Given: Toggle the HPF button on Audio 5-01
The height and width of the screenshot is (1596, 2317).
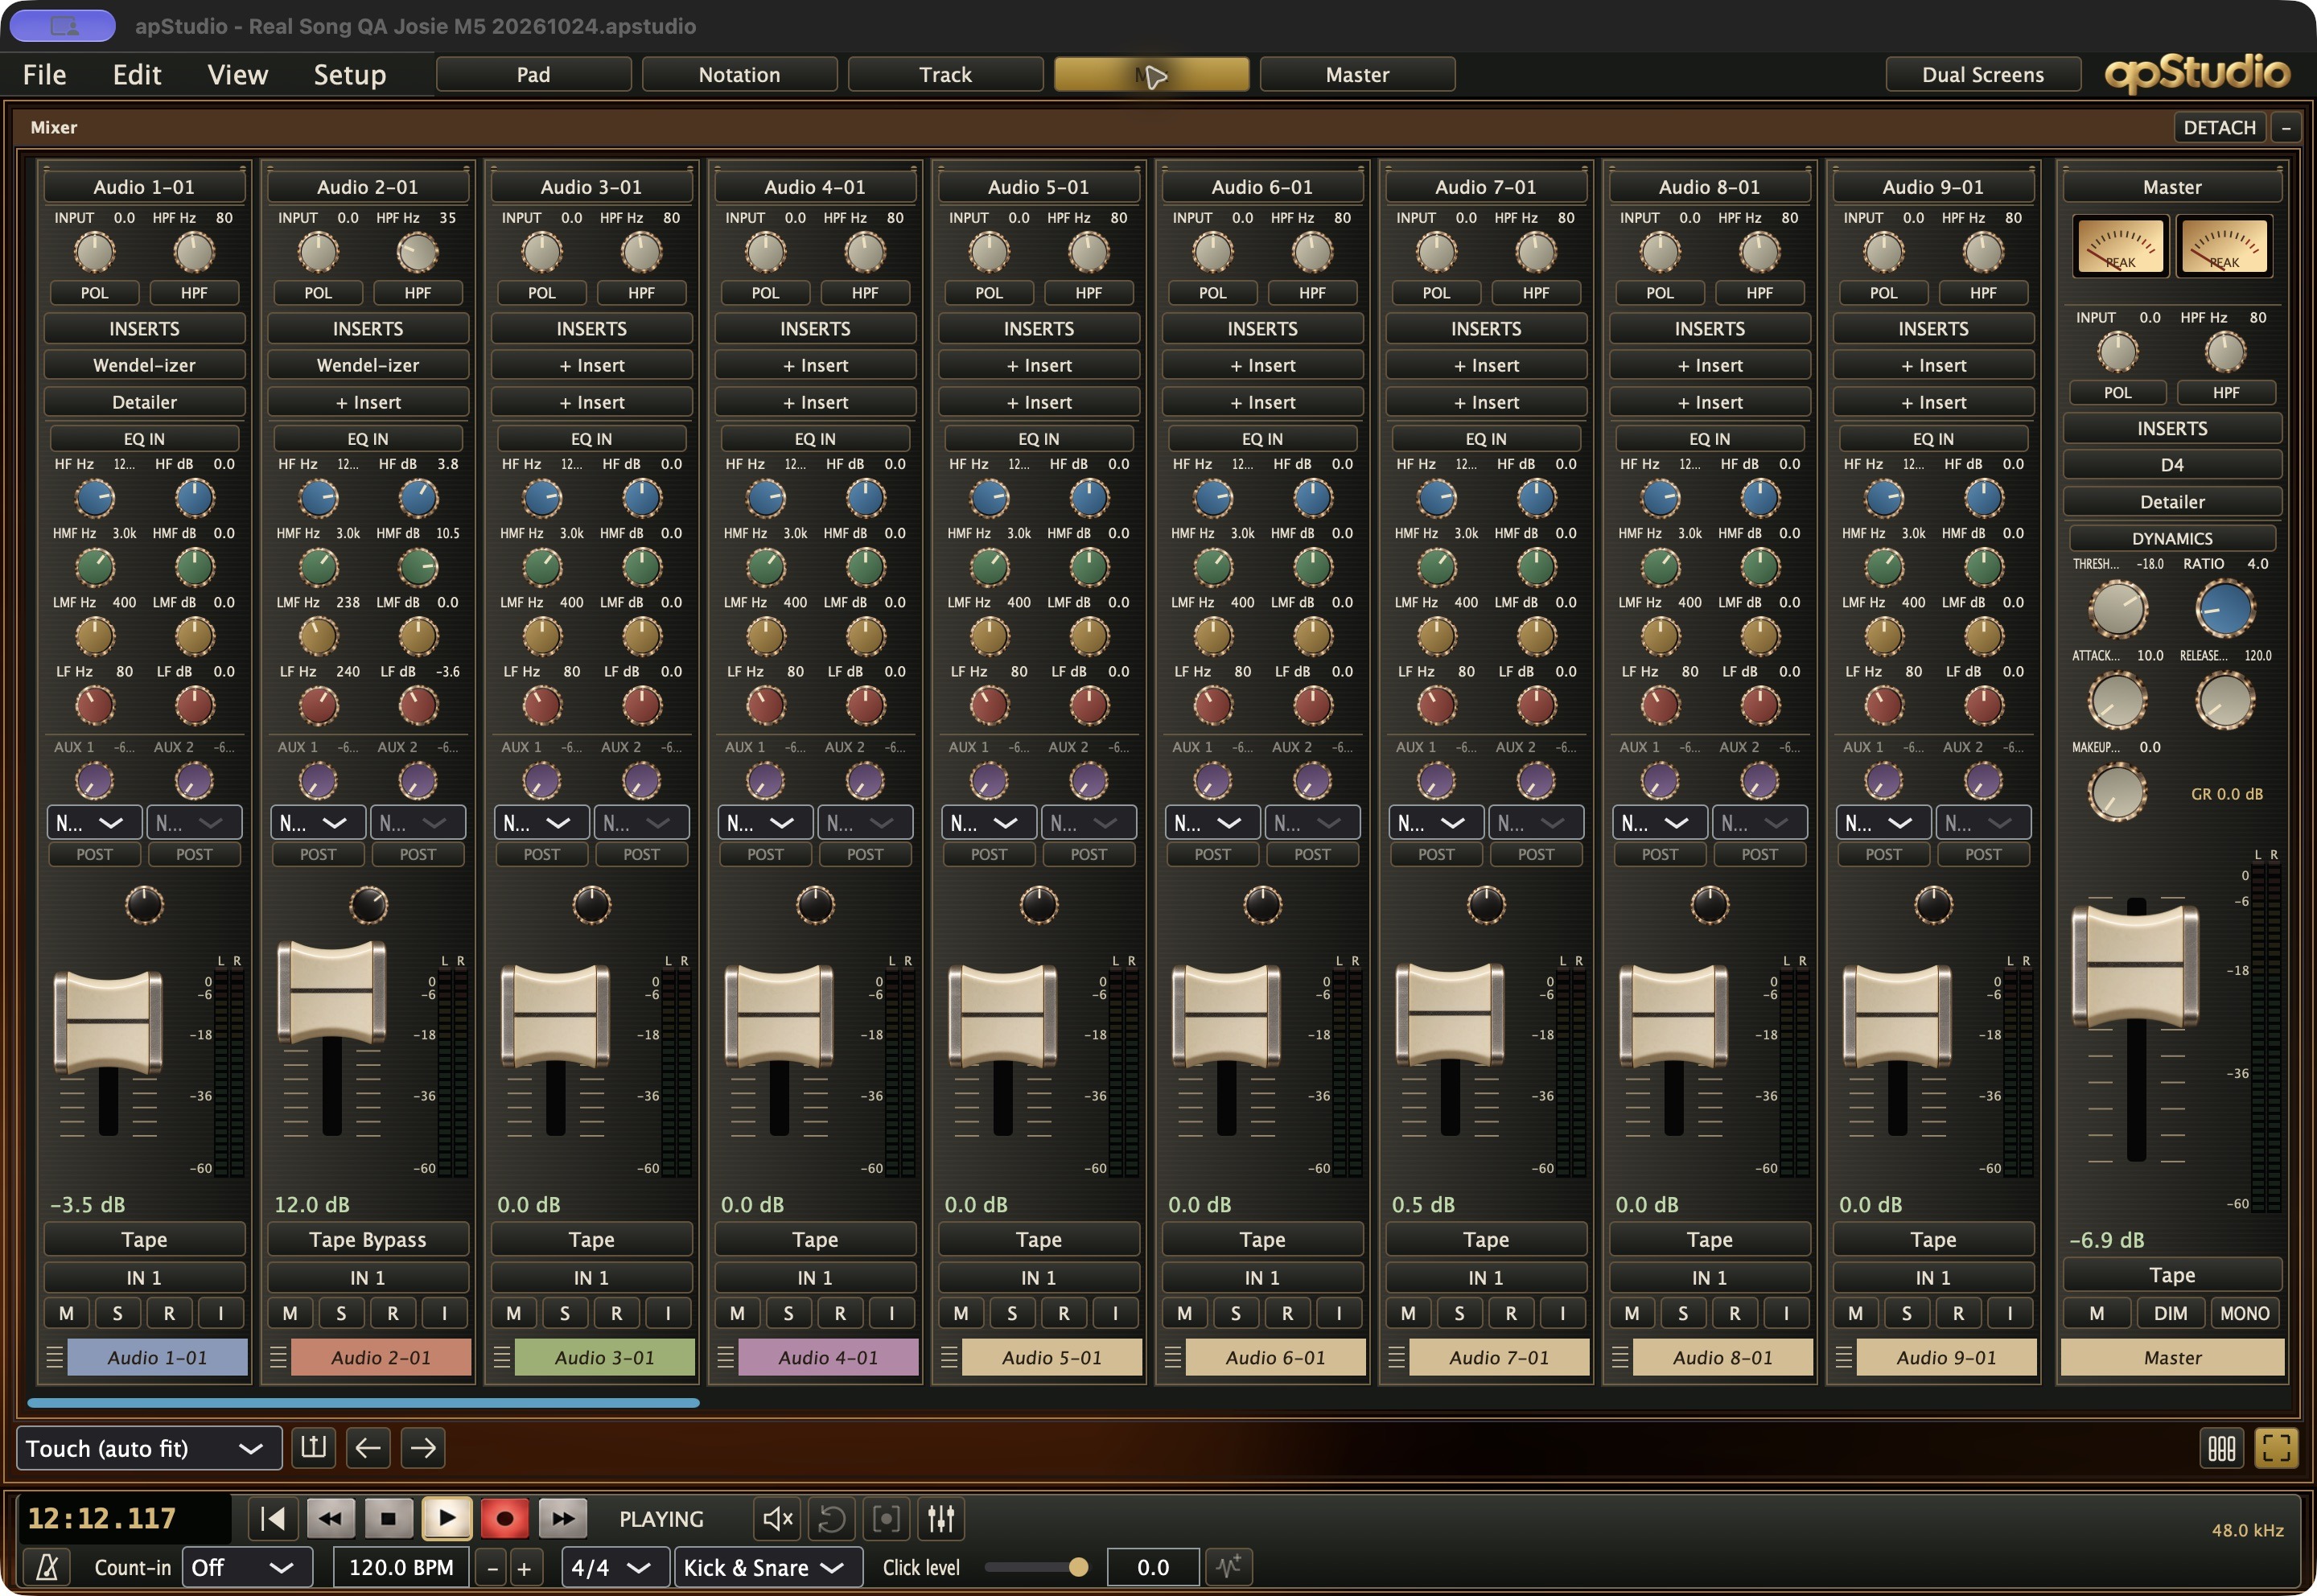Looking at the screenshot, I should click(1088, 293).
